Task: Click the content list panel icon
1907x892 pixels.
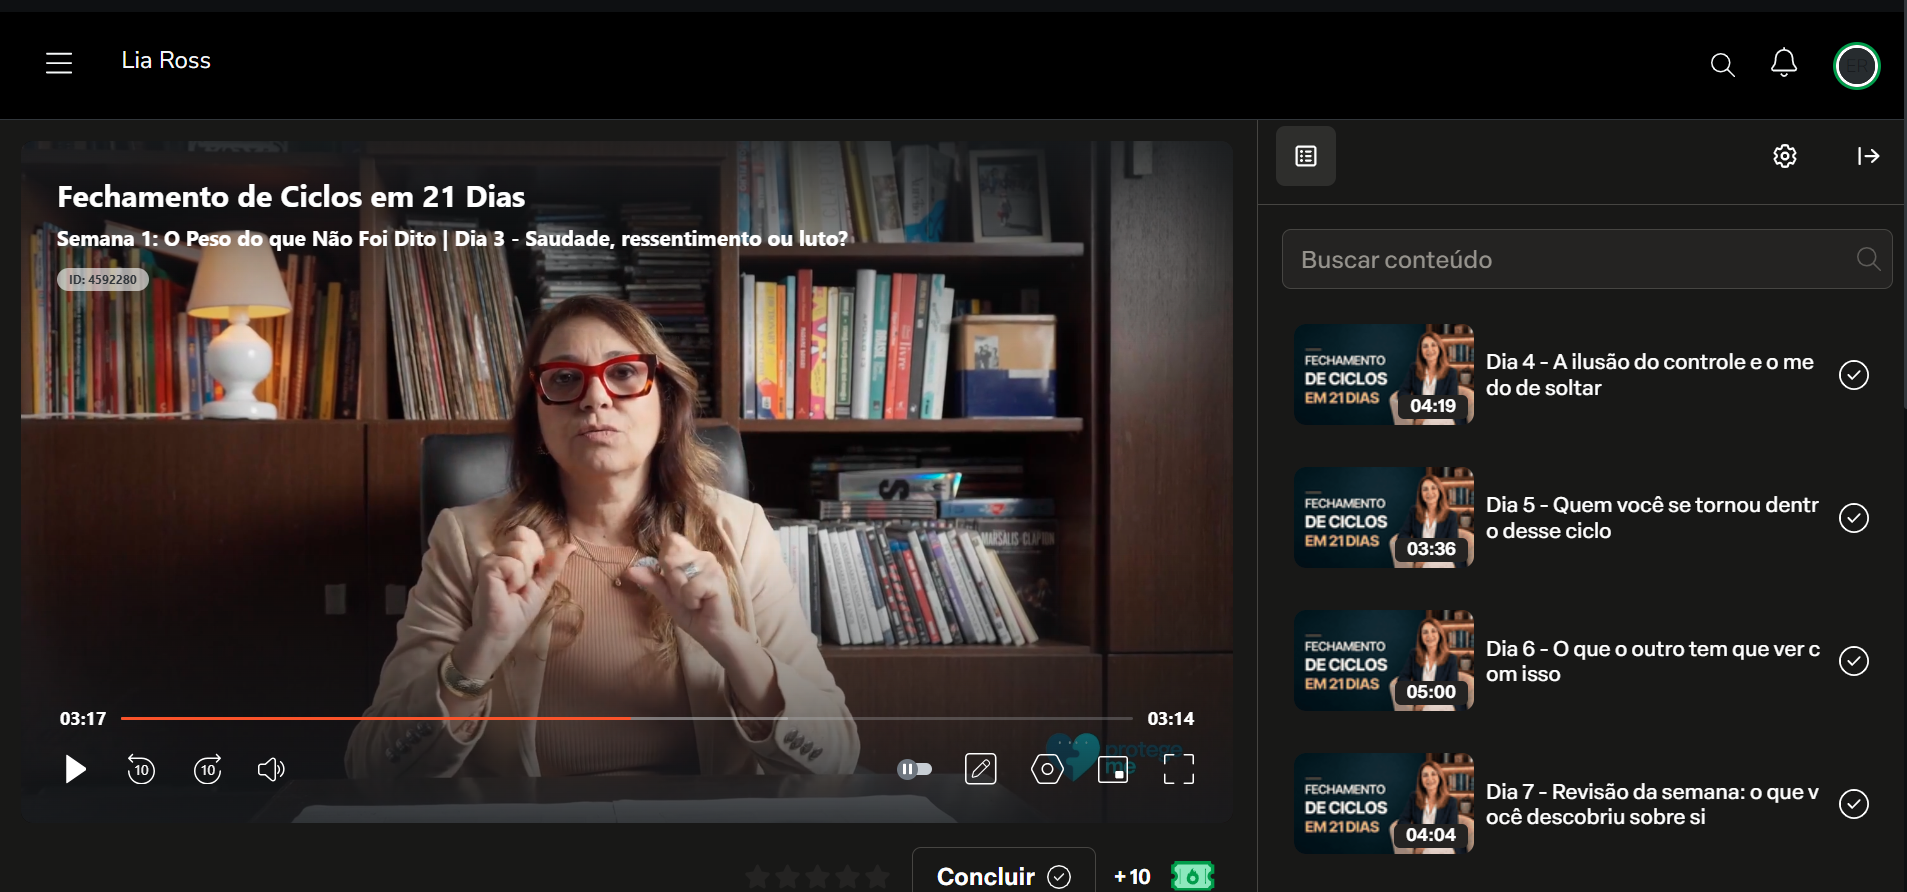Action: [x=1306, y=156]
